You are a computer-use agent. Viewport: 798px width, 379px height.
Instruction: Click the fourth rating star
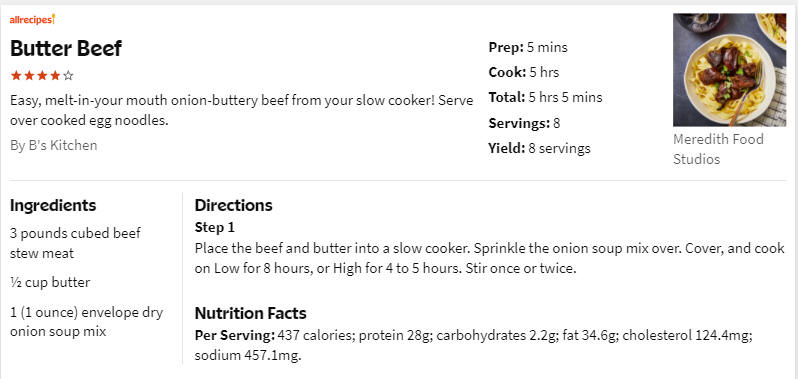(55, 76)
